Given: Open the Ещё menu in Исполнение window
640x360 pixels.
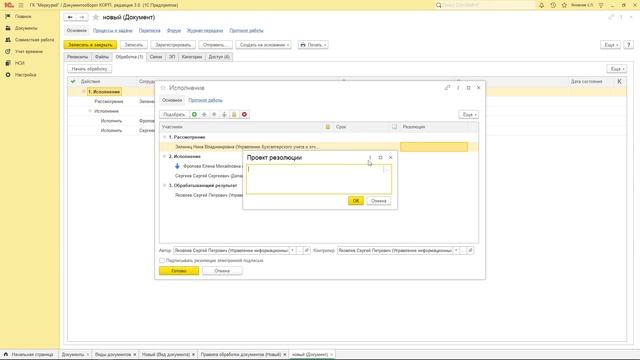Looking at the screenshot, I should 469,115.
